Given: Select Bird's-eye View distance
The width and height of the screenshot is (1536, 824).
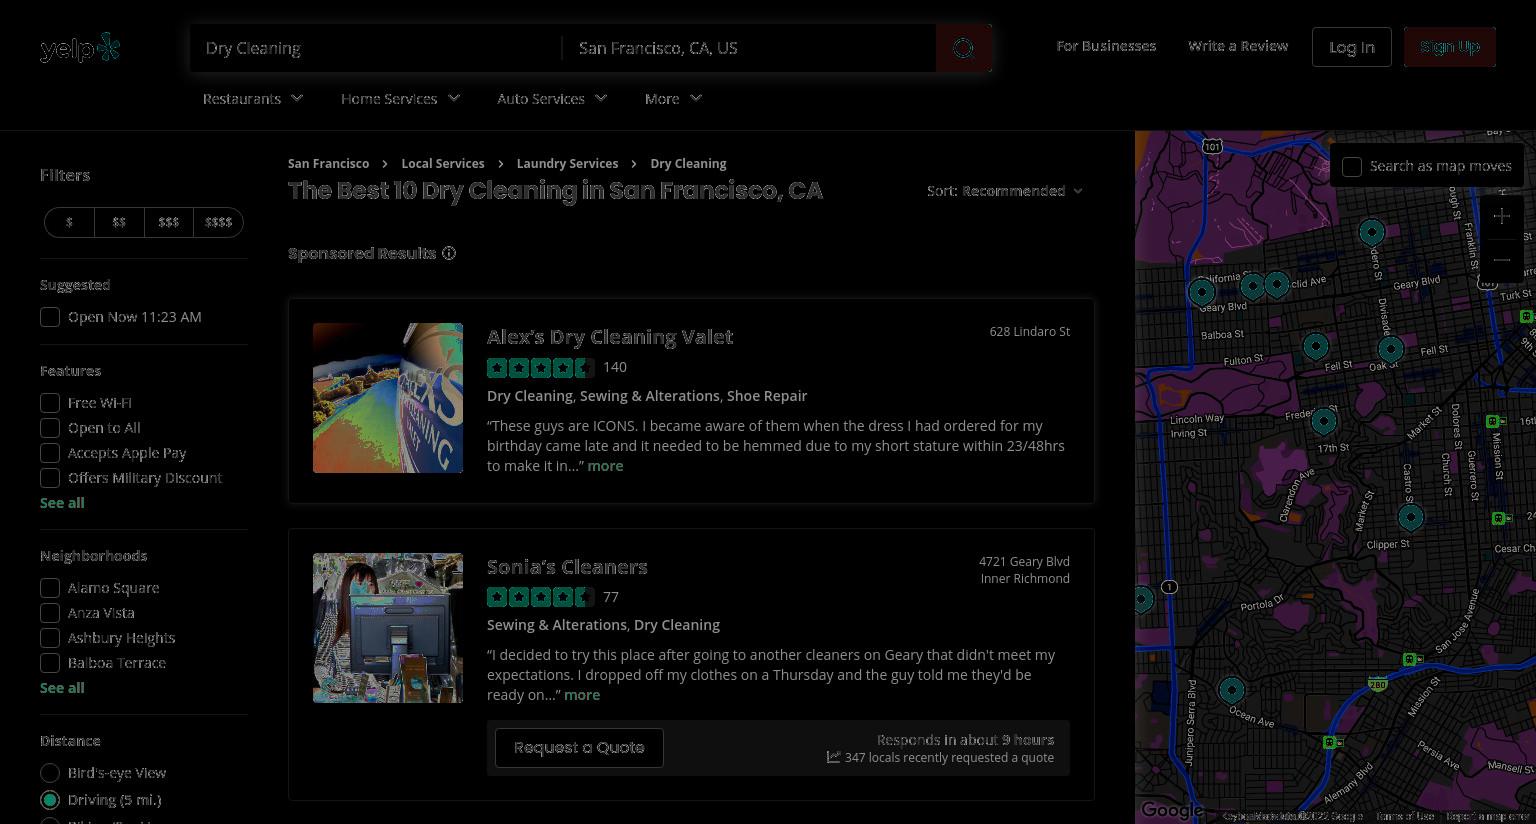Looking at the screenshot, I should click(x=50, y=773).
